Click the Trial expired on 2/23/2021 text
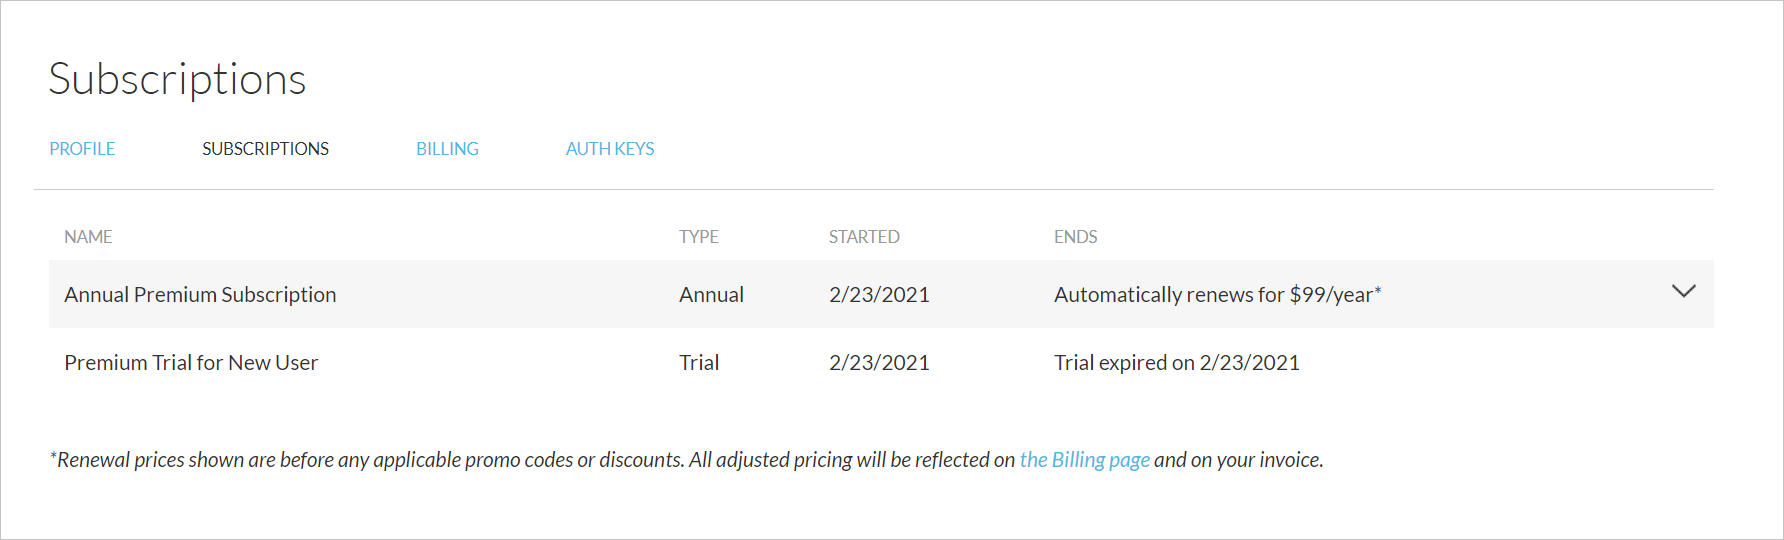1784x540 pixels. 1176,363
